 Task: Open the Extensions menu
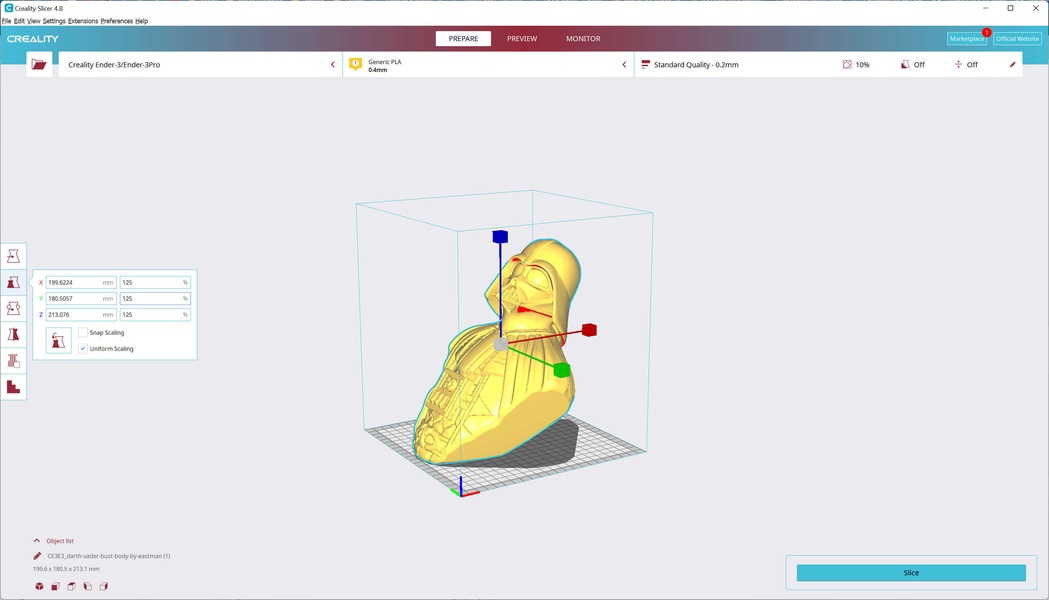pos(83,21)
